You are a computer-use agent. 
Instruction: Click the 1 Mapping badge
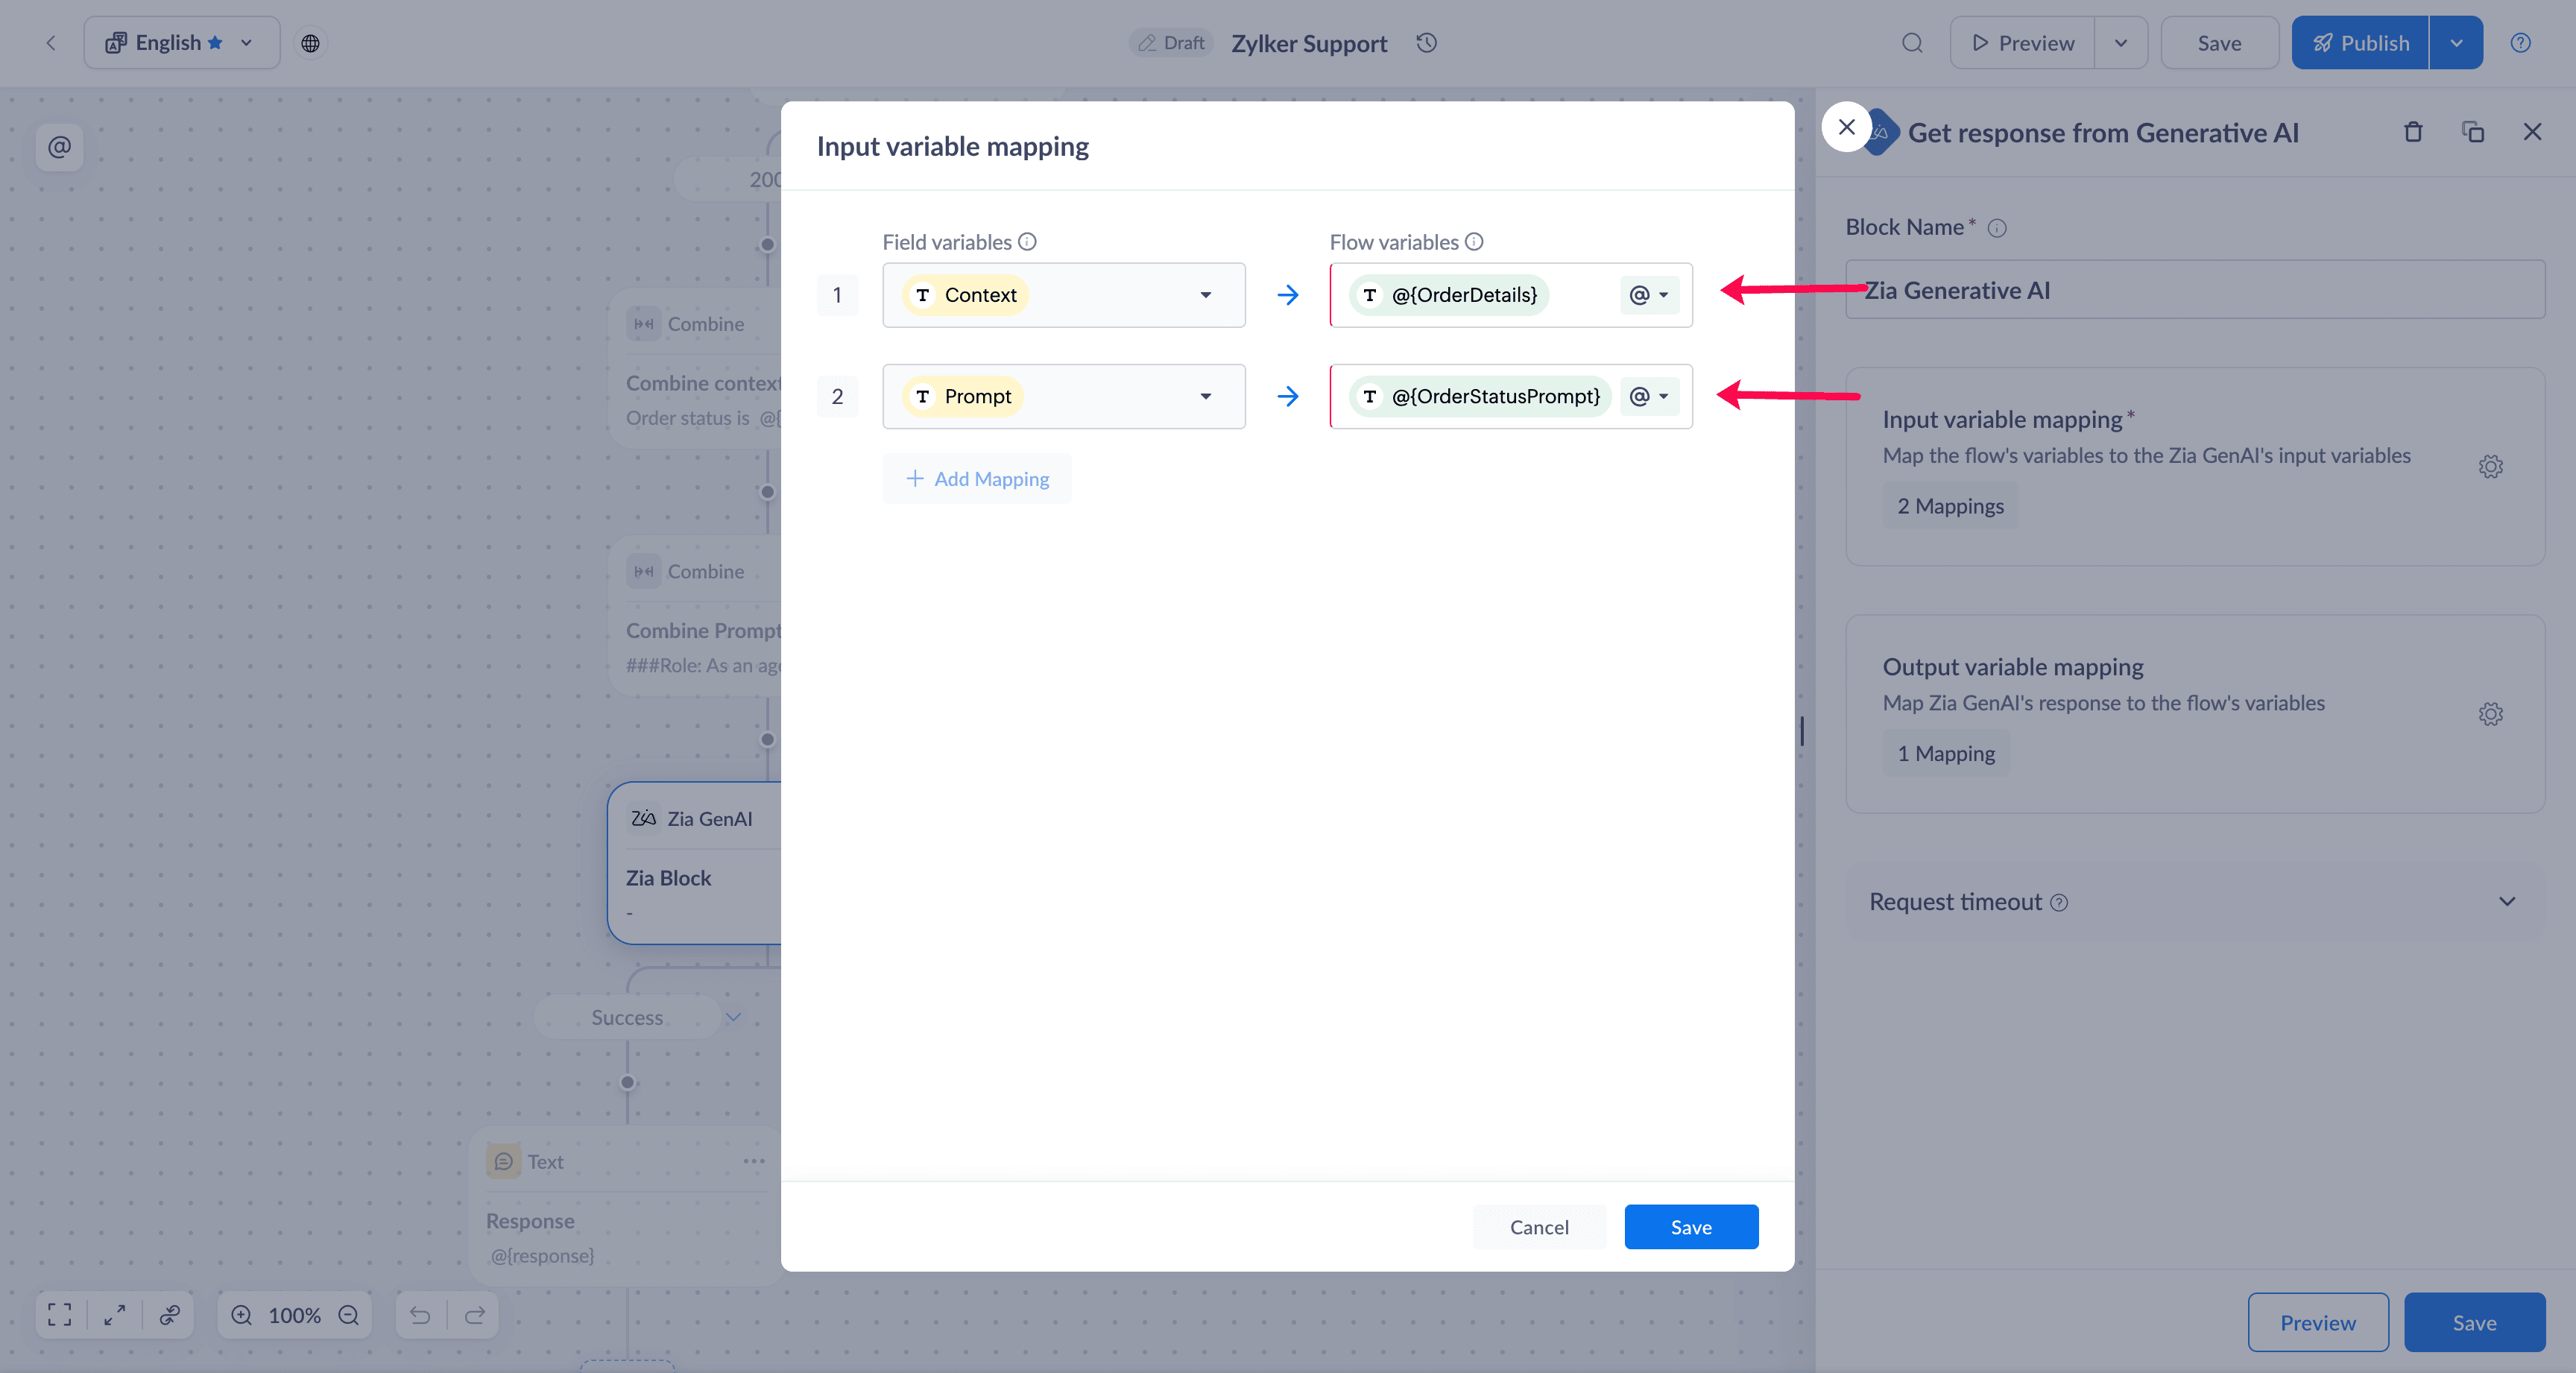[x=1946, y=753]
